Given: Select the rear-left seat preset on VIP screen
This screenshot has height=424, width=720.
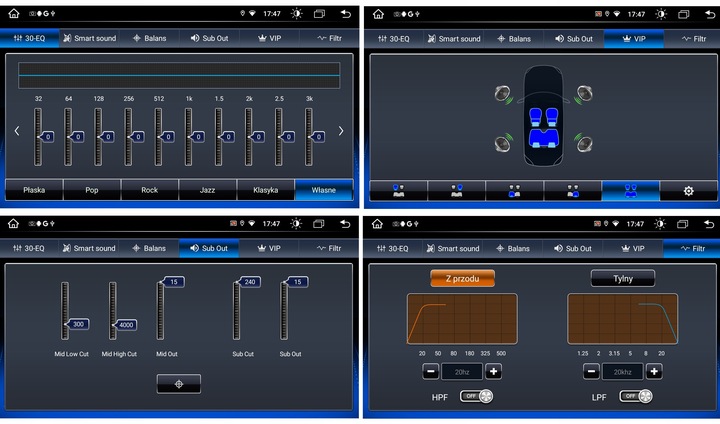Looking at the screenshot, I should click(x=514, y=191).
